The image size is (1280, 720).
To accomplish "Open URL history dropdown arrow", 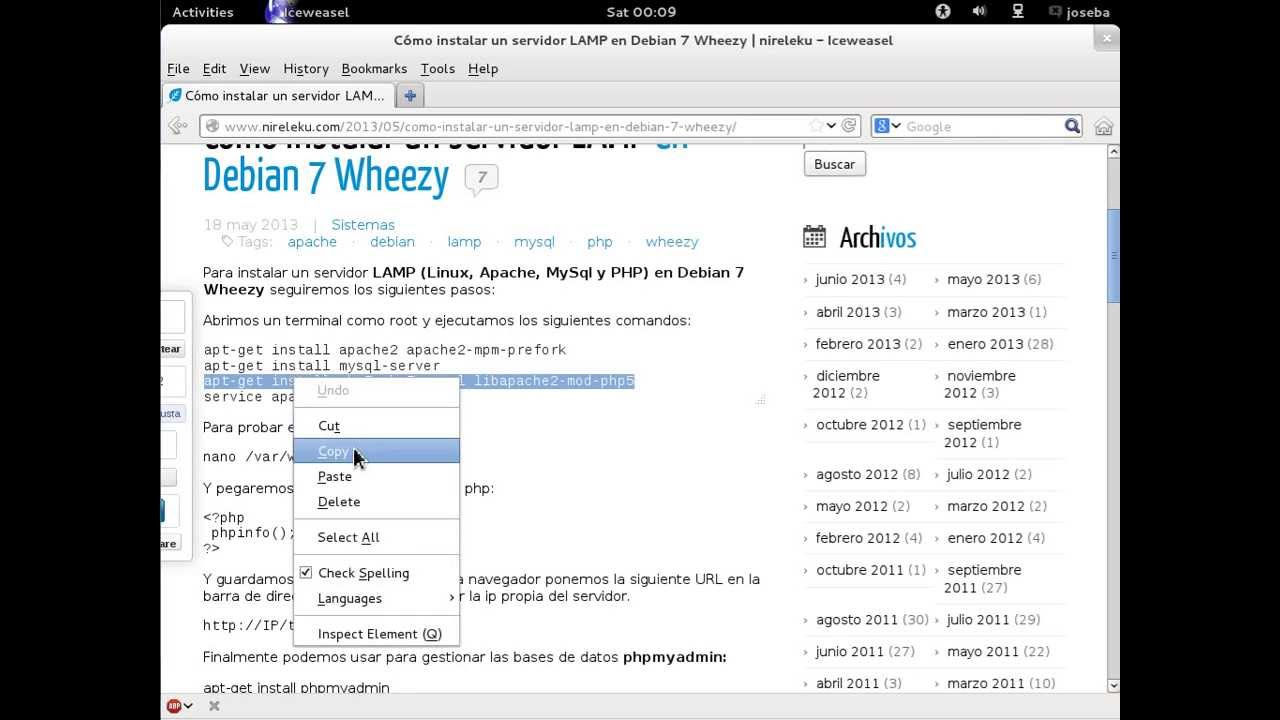I will click(x=831, y=126).
